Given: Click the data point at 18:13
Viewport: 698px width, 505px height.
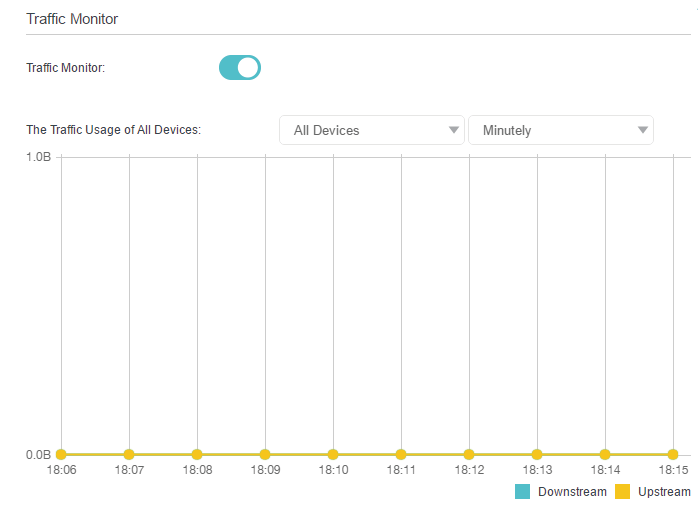Looking at the screenshot, I should (537, 455).
